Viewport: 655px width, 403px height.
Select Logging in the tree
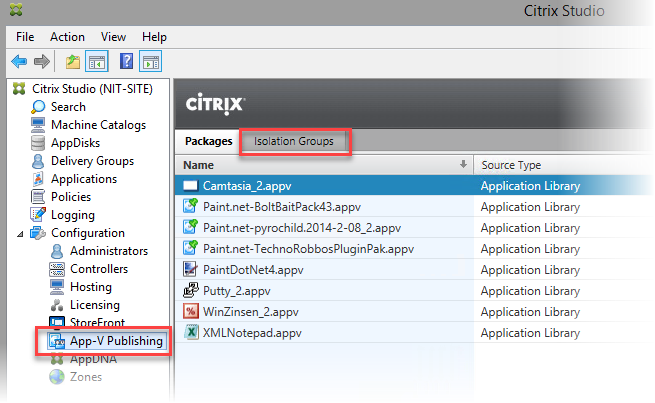click(x=73, y=215)
